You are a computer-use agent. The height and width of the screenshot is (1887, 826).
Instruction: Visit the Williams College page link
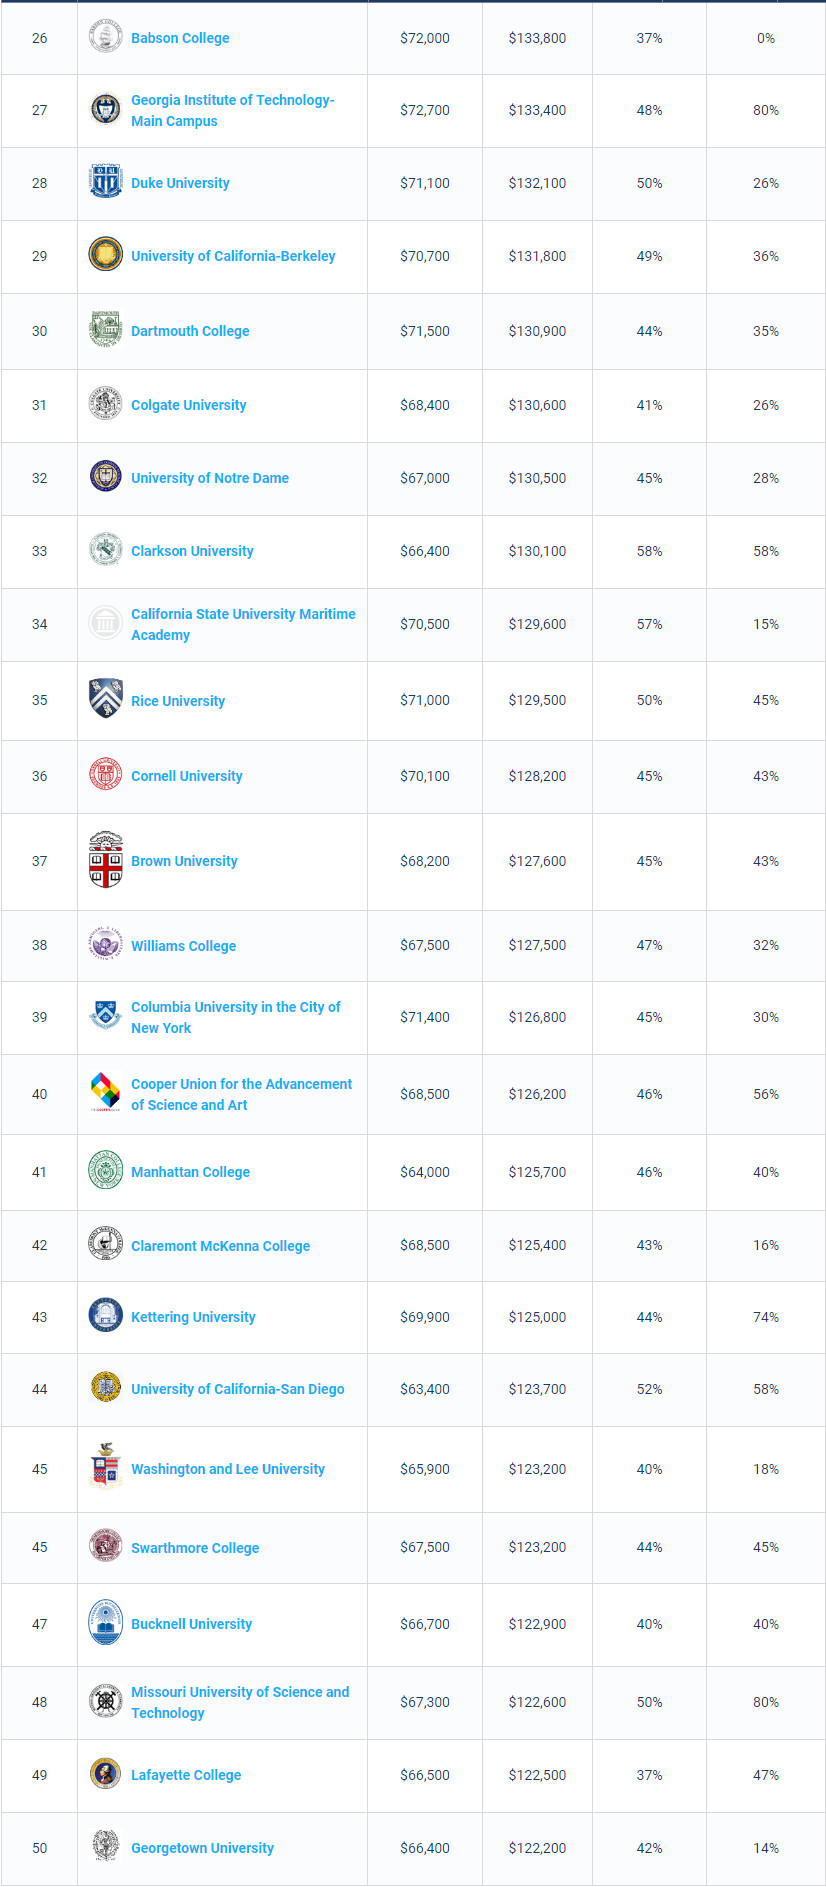click(x=184, y=946)
